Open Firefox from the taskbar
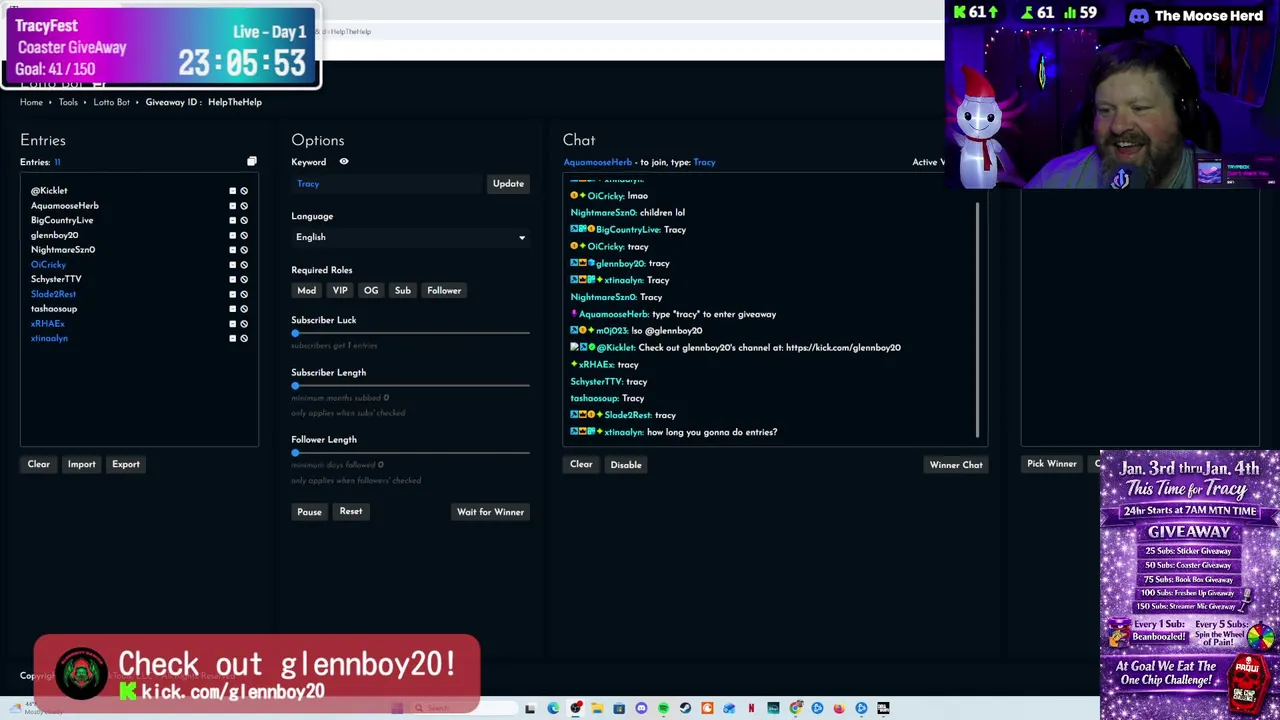 point(839,708)
